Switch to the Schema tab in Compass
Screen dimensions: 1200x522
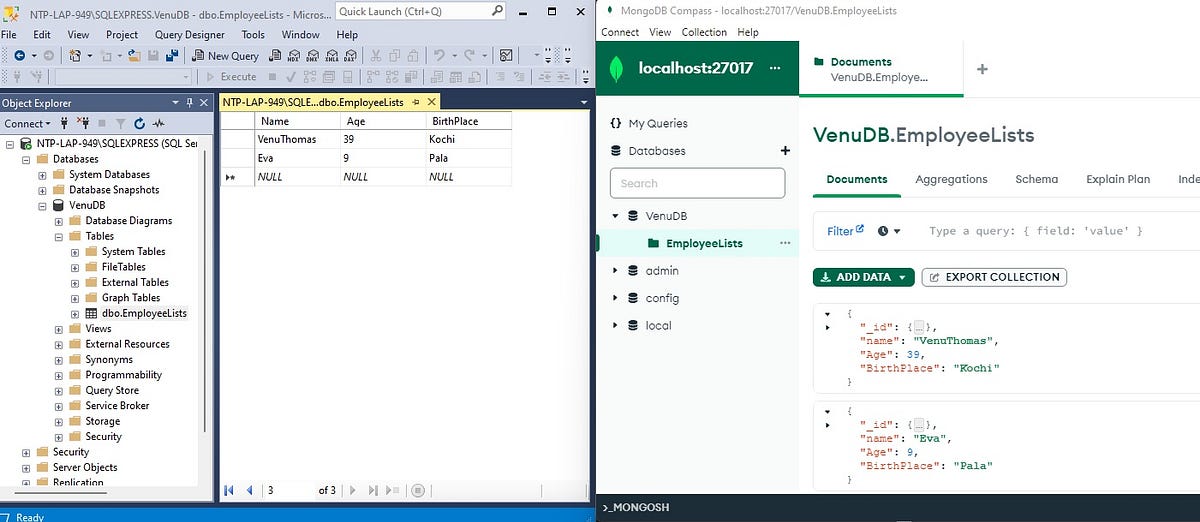click(x=1036, y=179)
